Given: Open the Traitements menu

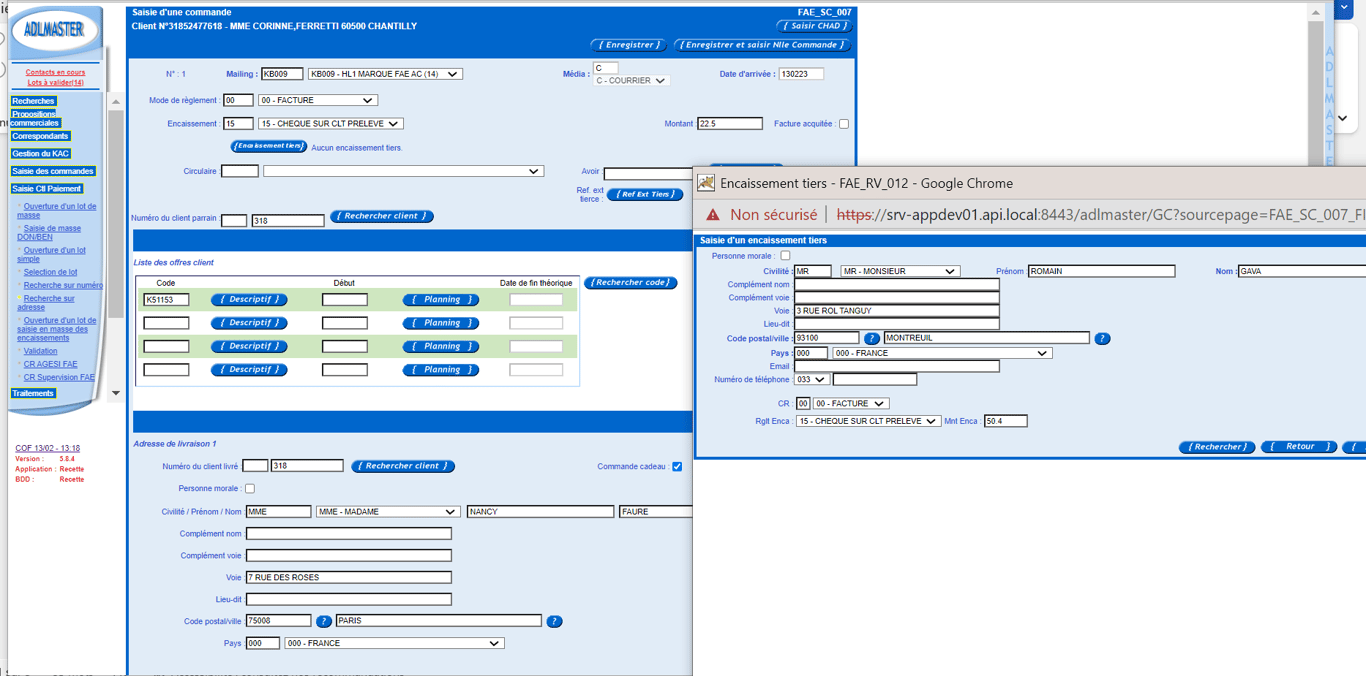Looking at the screenshot, I should (33, 394).
